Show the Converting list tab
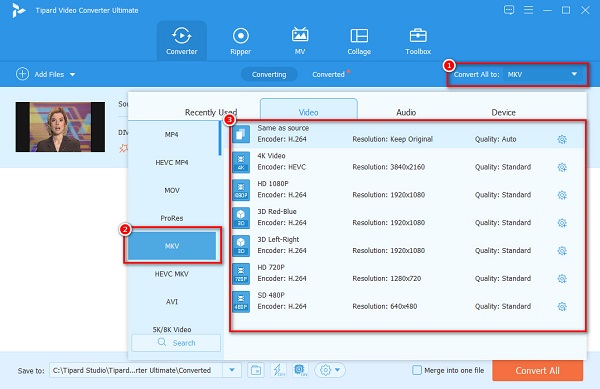The width and height of the screenshot is (600, 389). tap(269, 74)
